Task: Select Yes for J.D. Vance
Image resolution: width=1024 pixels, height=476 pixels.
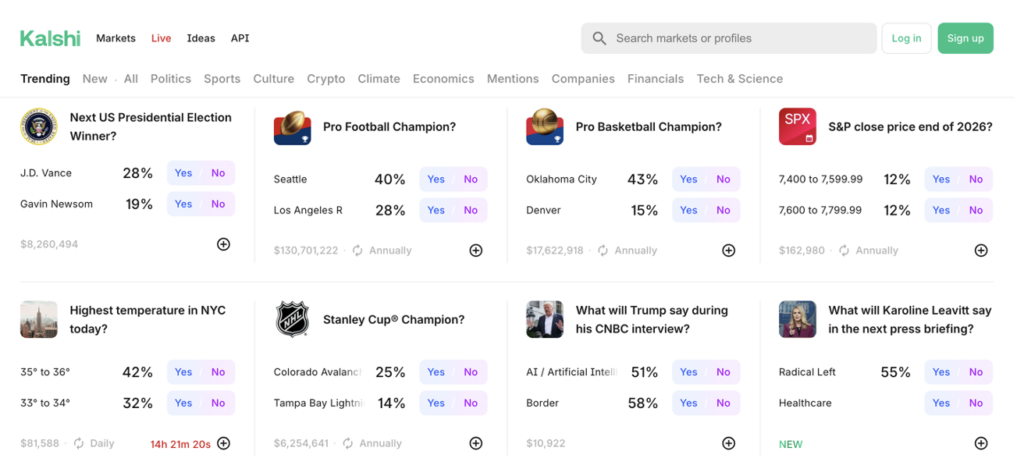Action: 183,173
